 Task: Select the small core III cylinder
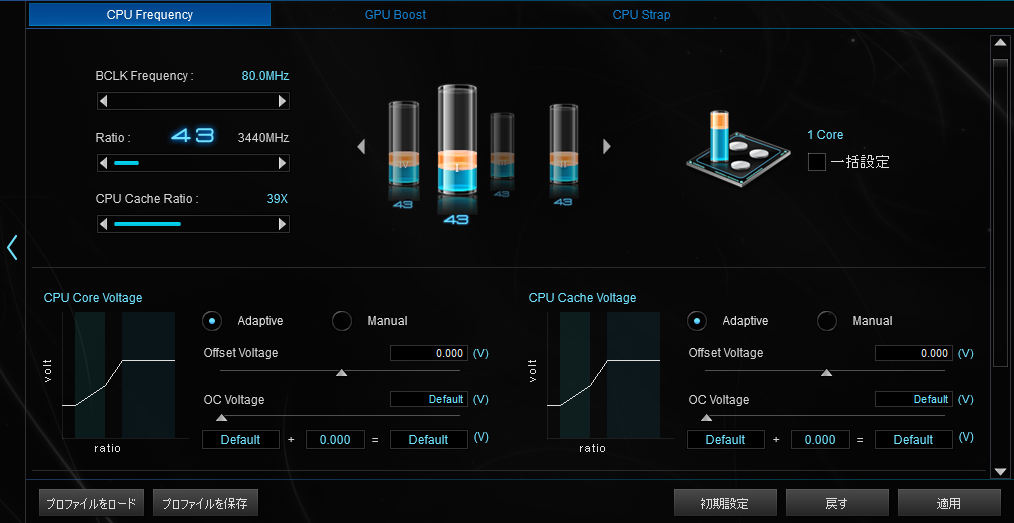point(502,147)
